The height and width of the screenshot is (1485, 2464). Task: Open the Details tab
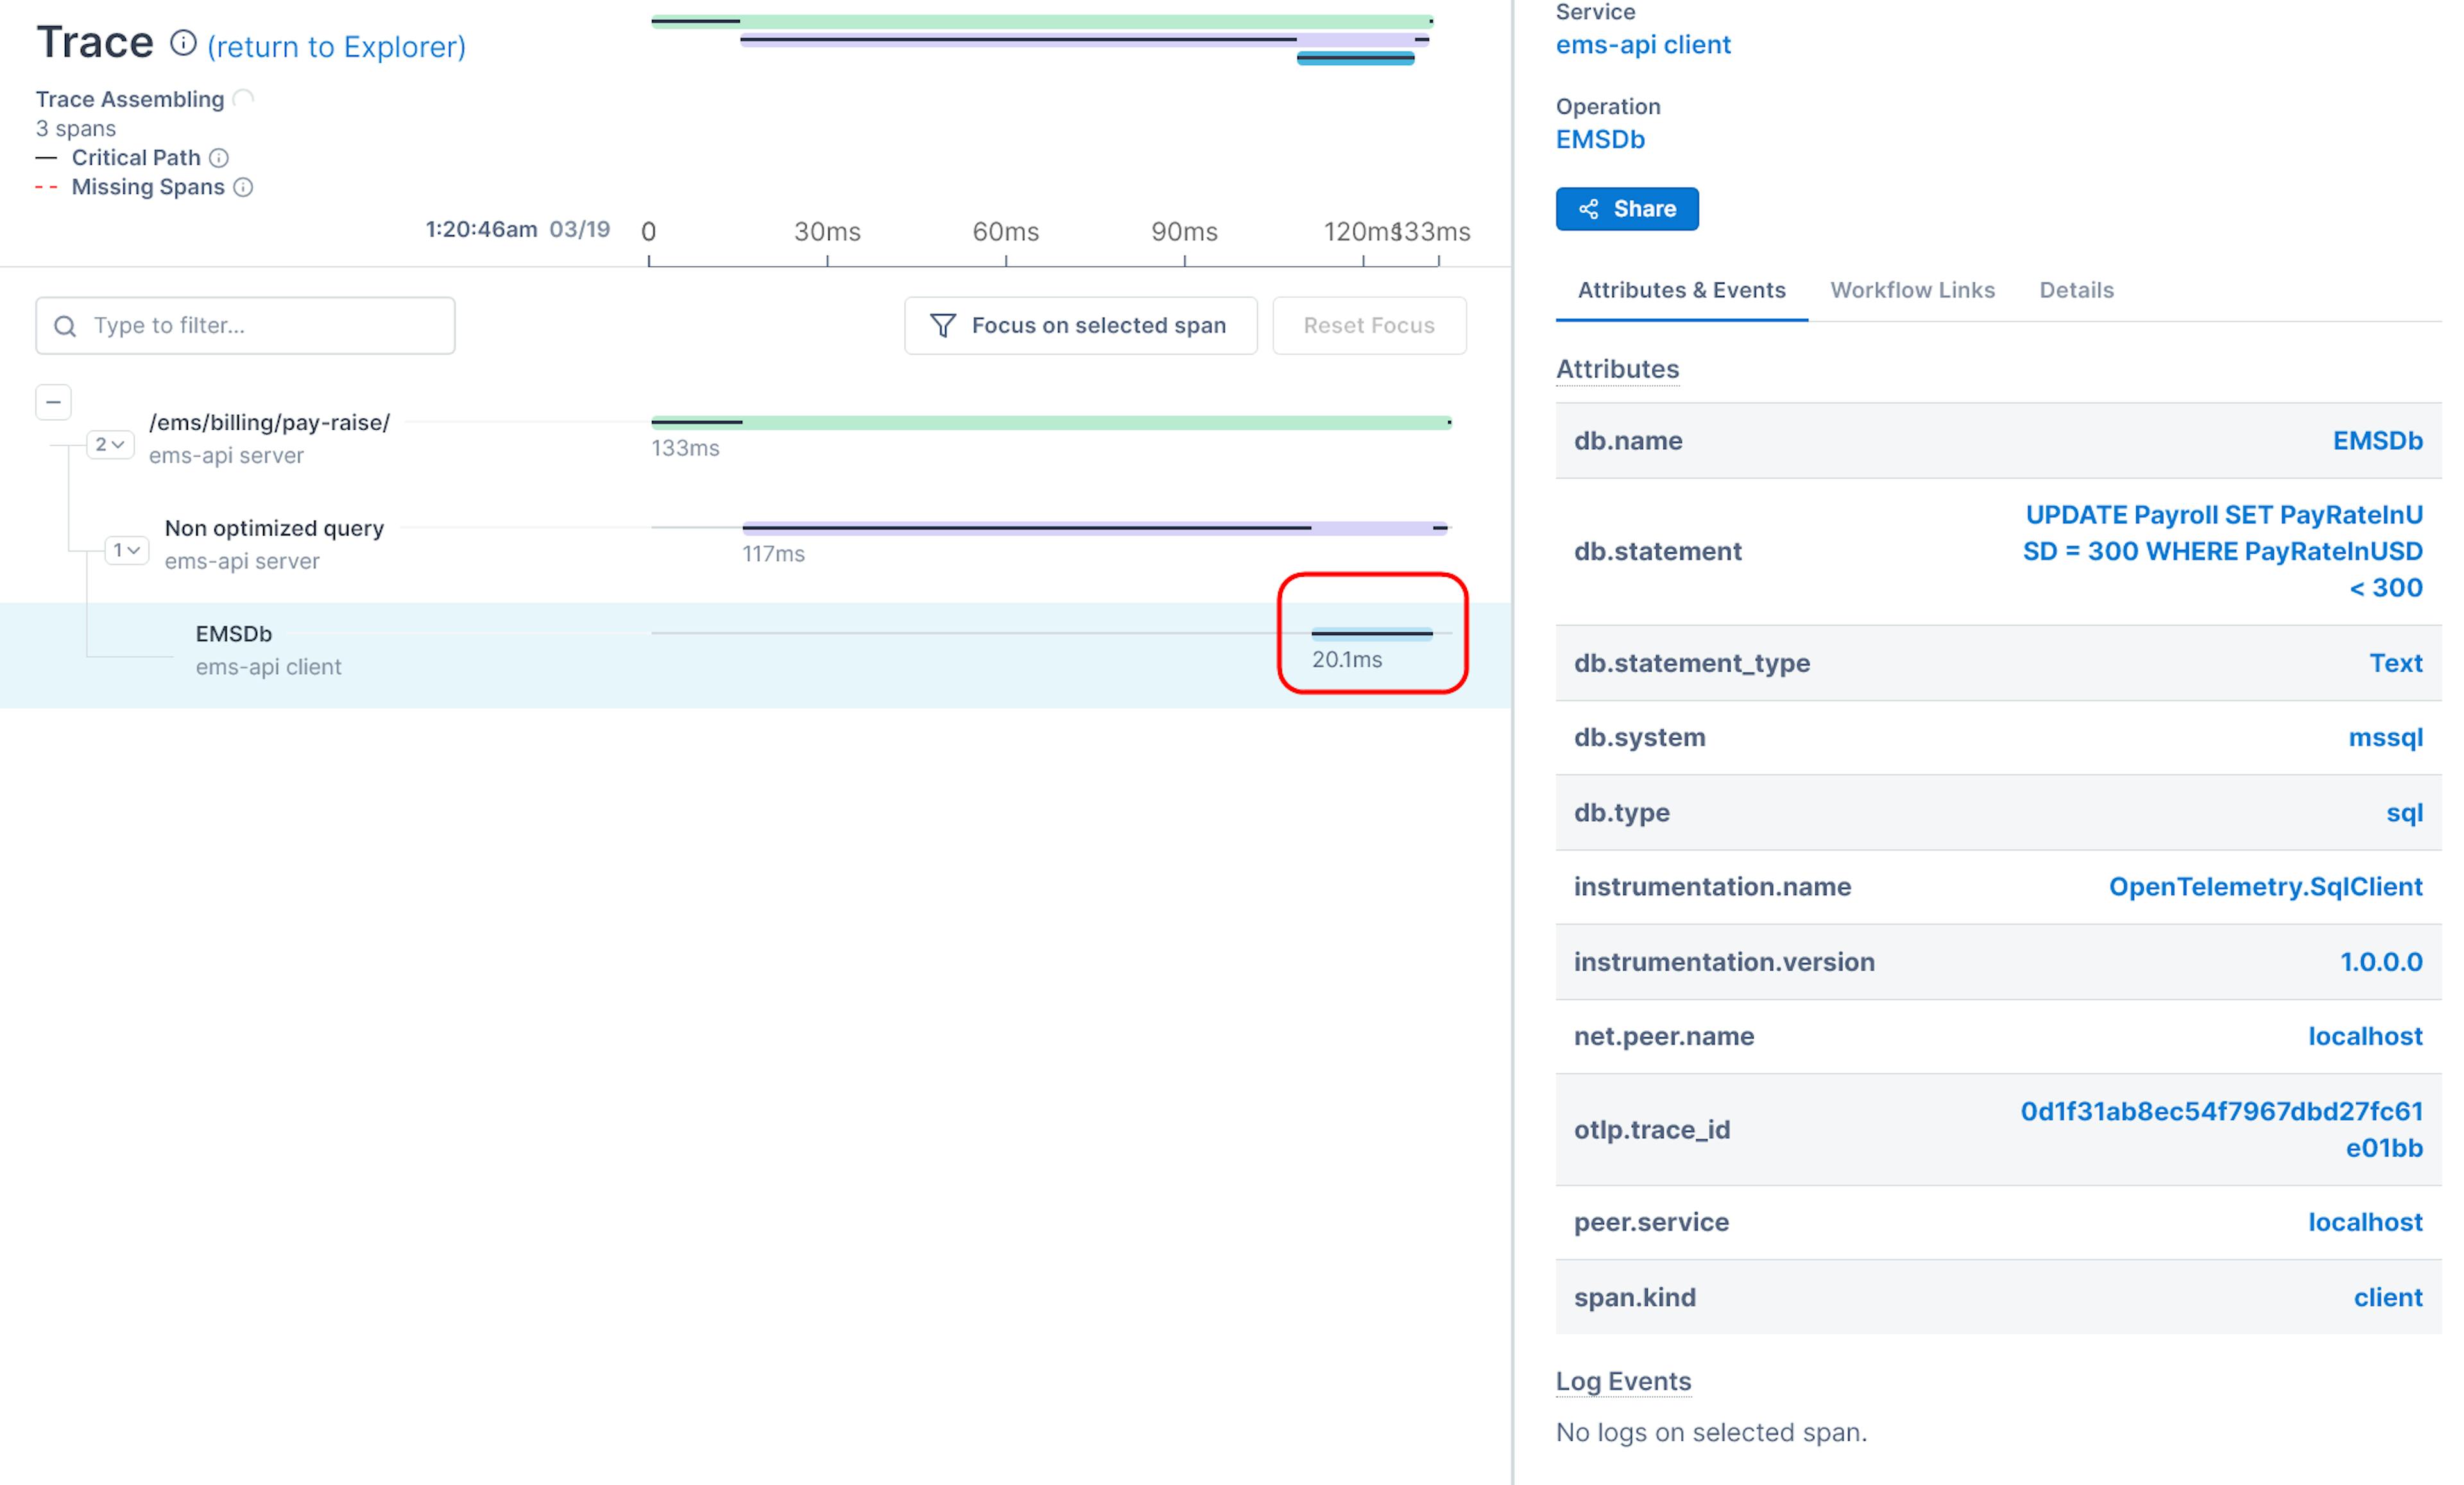2076,290
